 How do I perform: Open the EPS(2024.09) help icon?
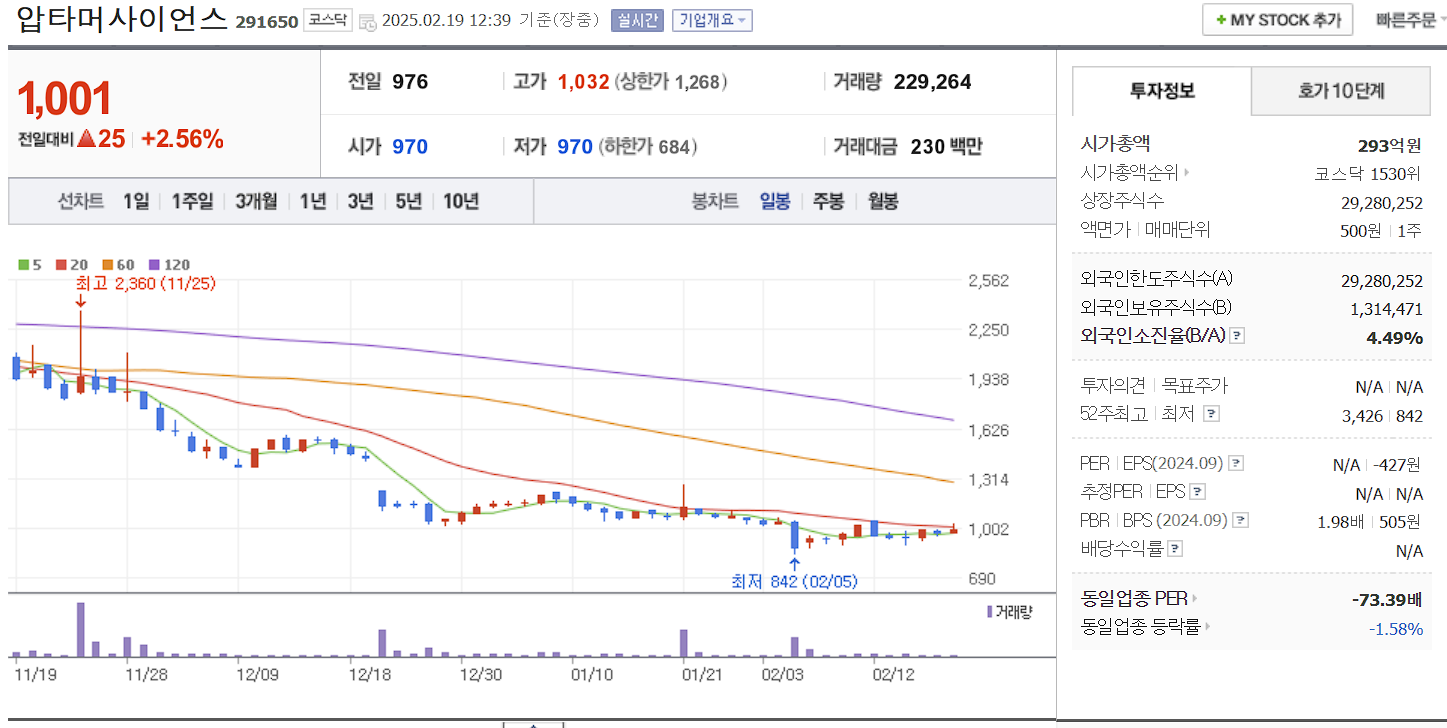pyautogui.click(x=1236, y=462)
